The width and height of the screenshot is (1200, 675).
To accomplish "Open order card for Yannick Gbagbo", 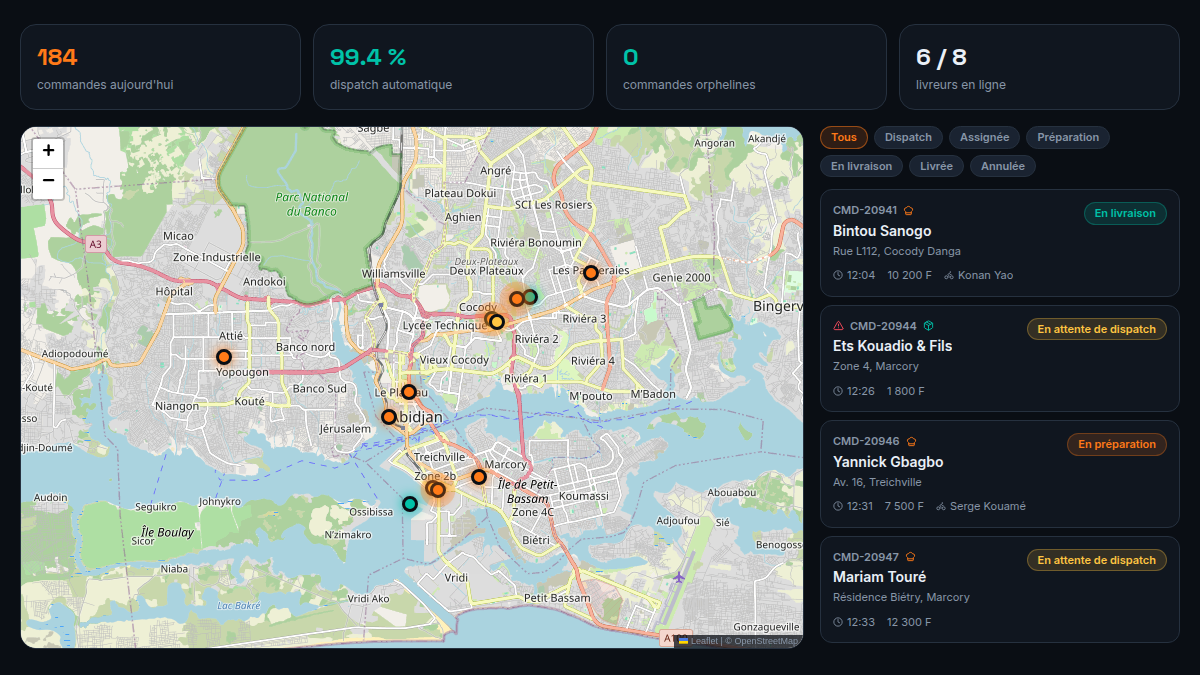I will (x=999, y=474).
